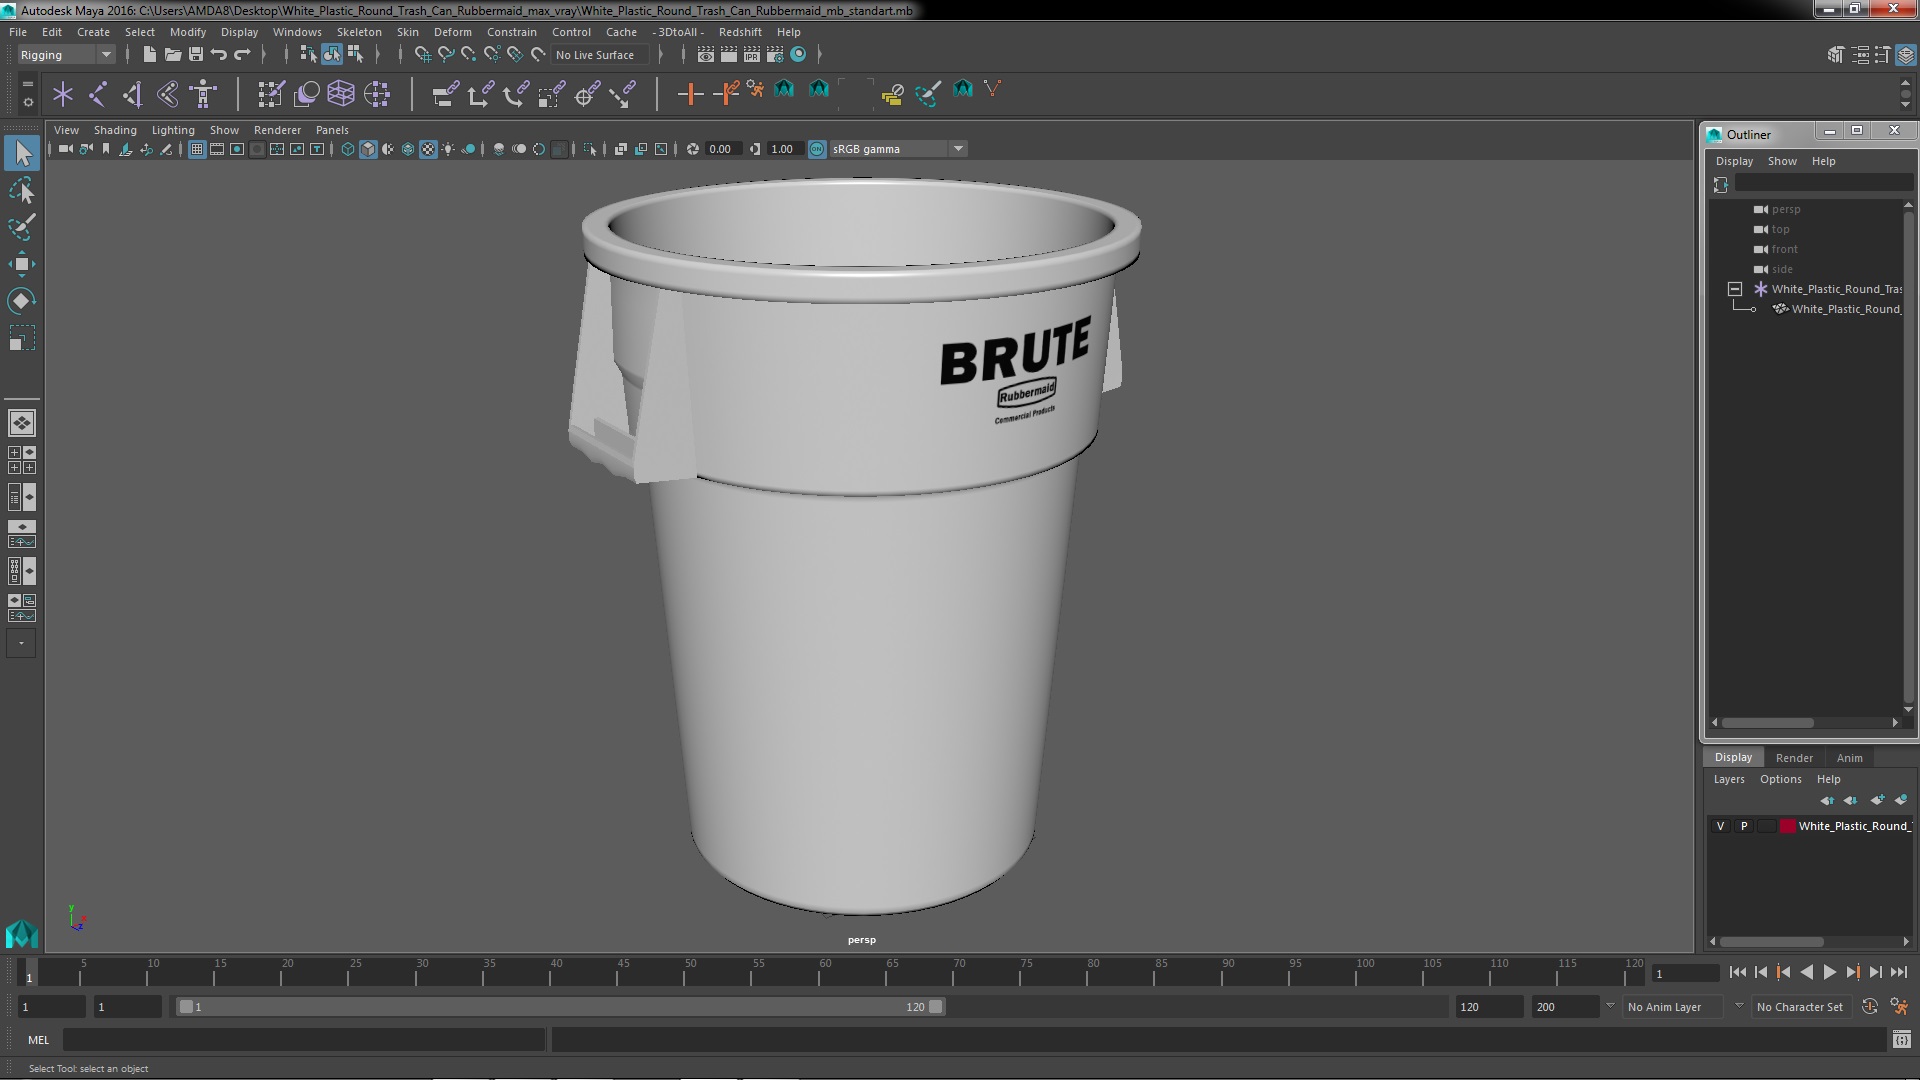The height and width of the screenshot is (1080, 1920).
Task: Open the Deform menu
Action: (x=452, y=32)
